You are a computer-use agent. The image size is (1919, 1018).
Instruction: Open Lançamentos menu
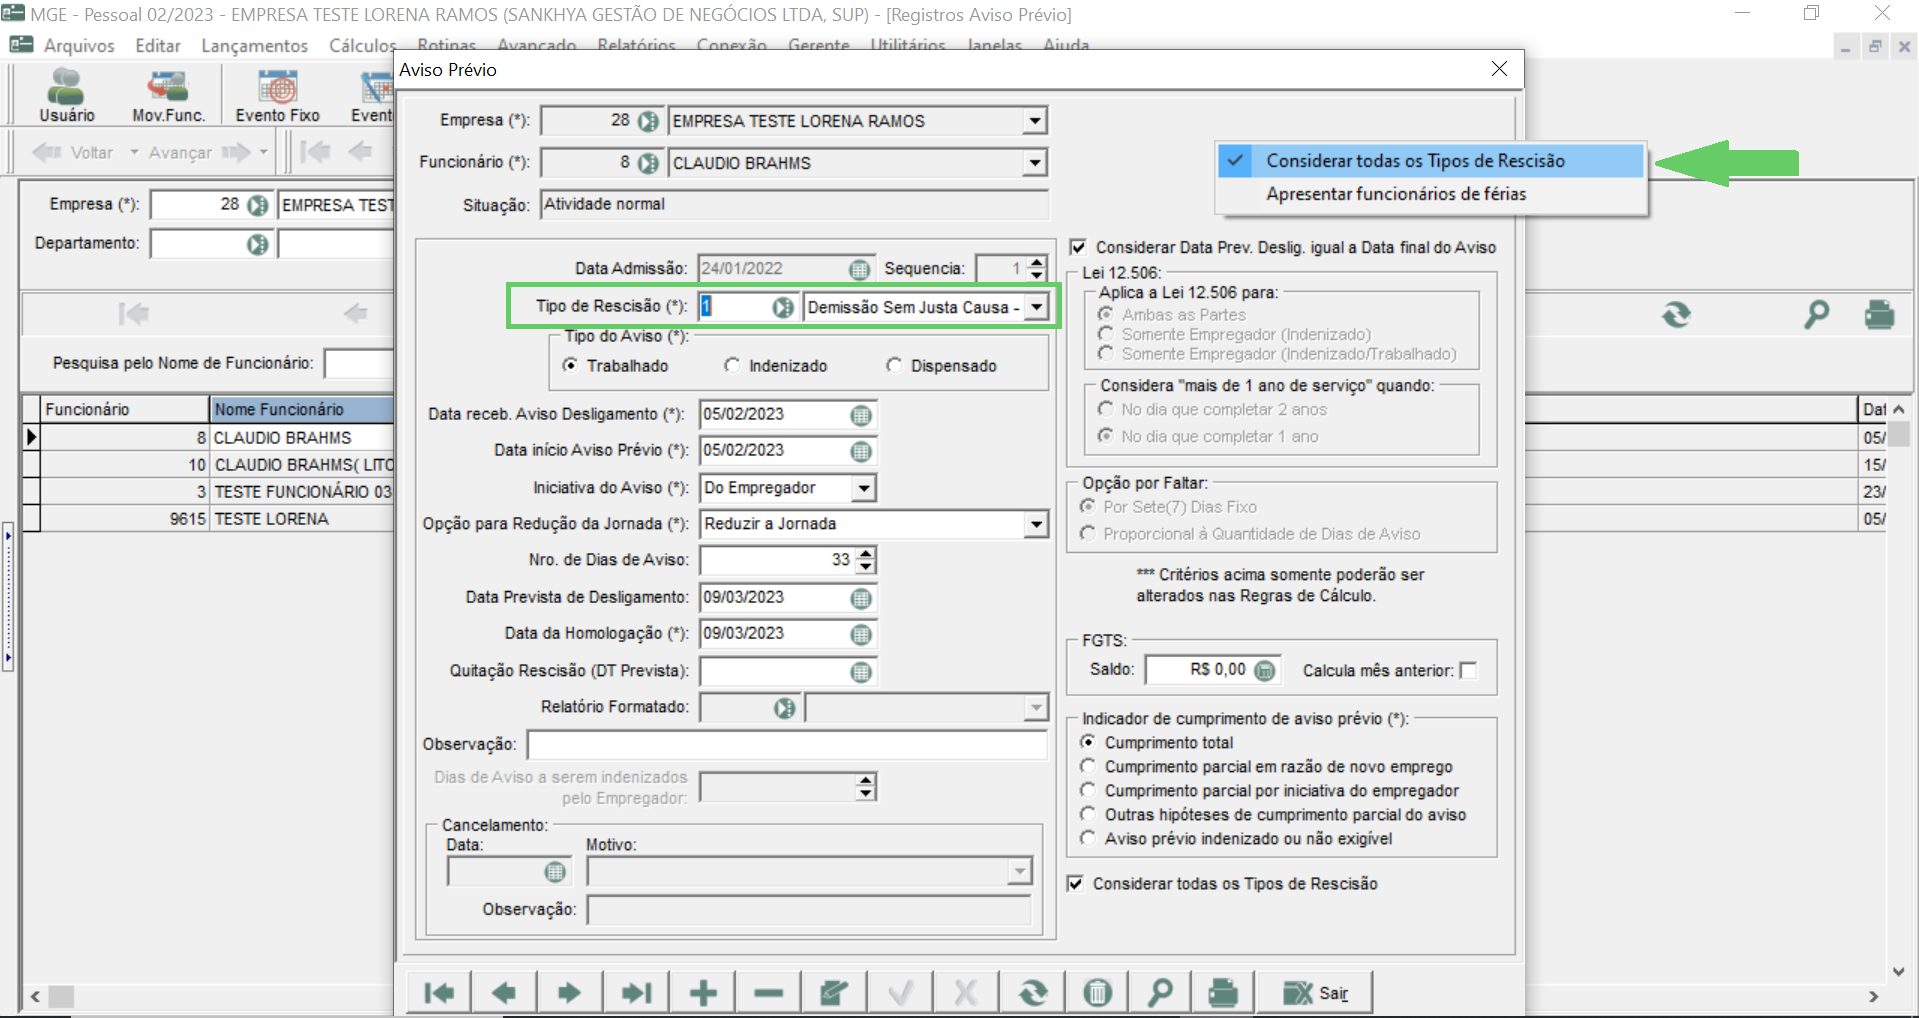[254, 45]
